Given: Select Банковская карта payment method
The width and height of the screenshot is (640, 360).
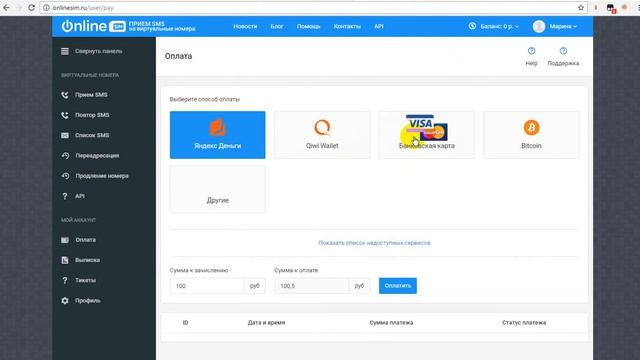Looking at the screenshot, I should [x=427, y=135].
